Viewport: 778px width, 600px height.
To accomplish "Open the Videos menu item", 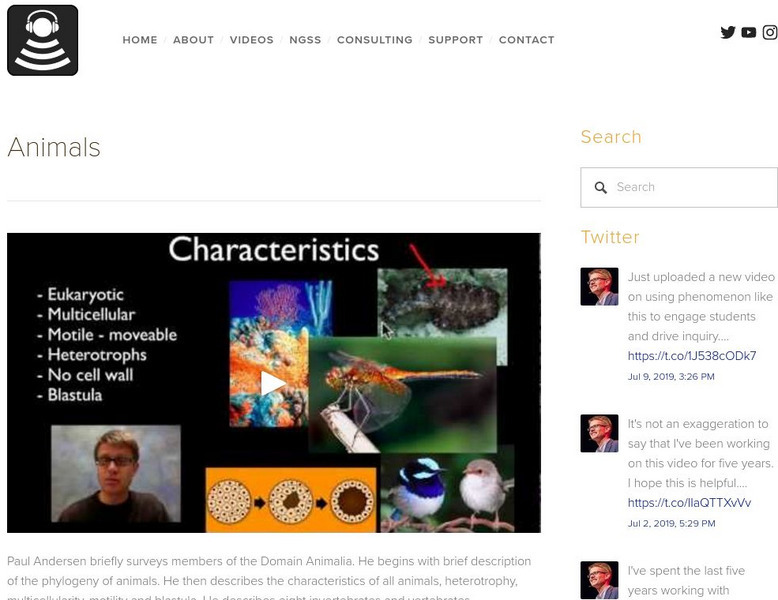I will click(x=251, y=40).
